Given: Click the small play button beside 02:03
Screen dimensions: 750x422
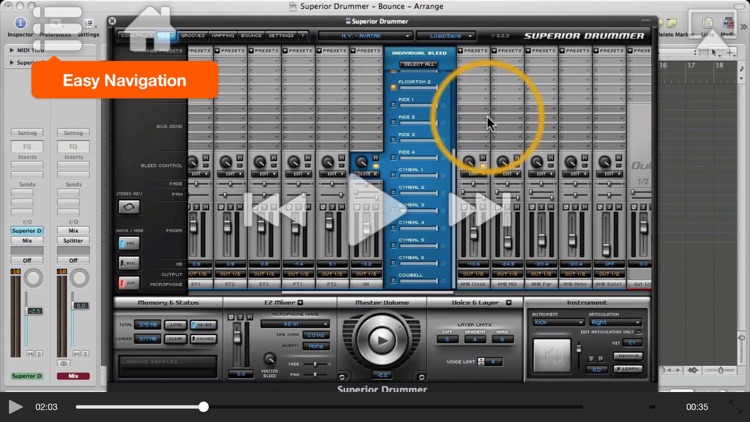Looking at the screenshot, I should pos(16,407).
